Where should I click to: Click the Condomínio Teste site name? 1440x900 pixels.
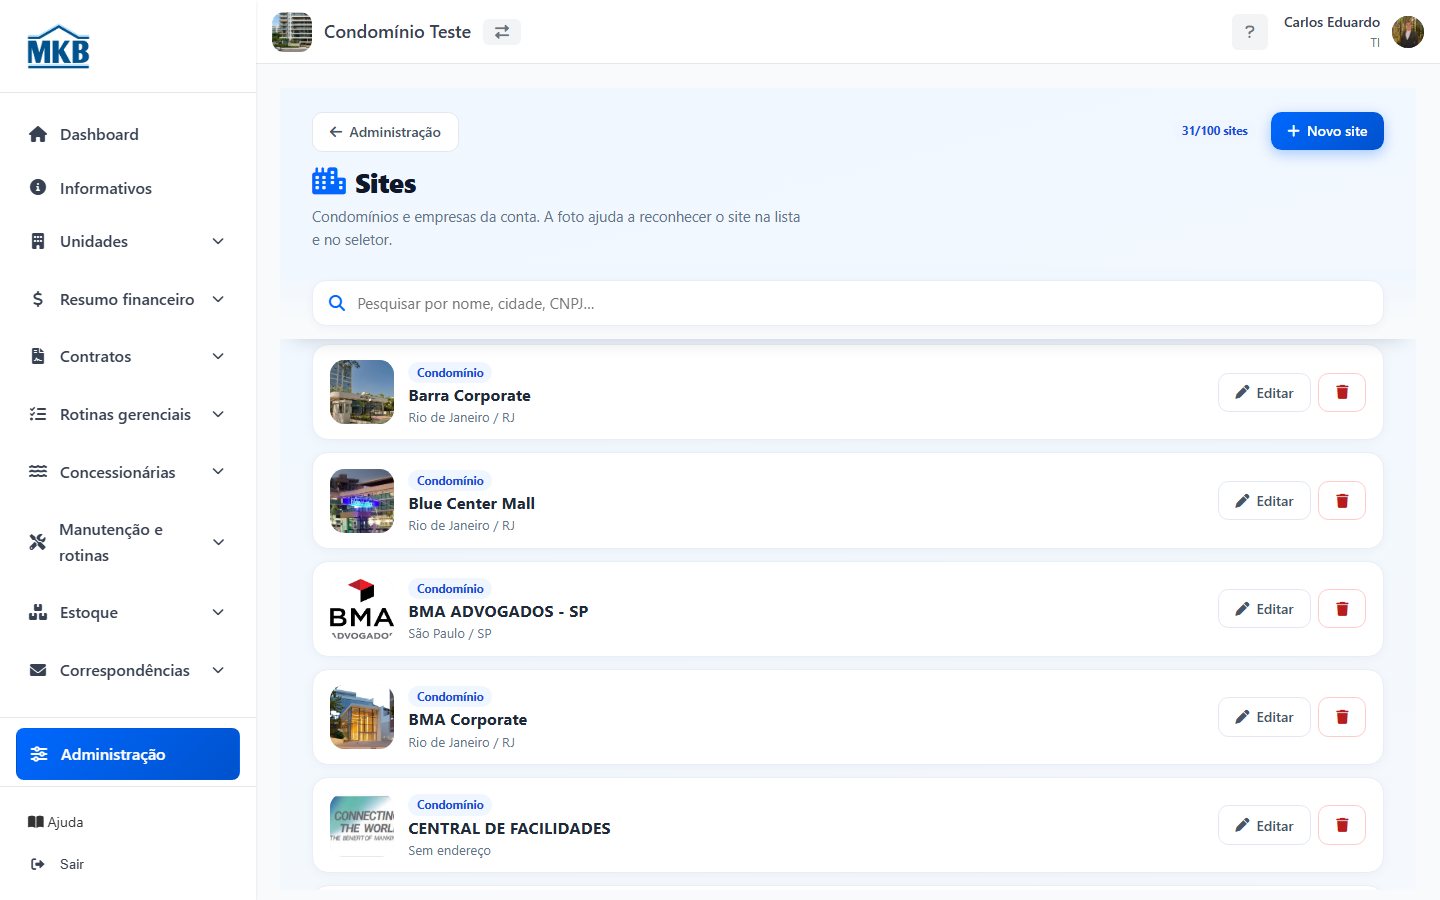coord(397,32)
